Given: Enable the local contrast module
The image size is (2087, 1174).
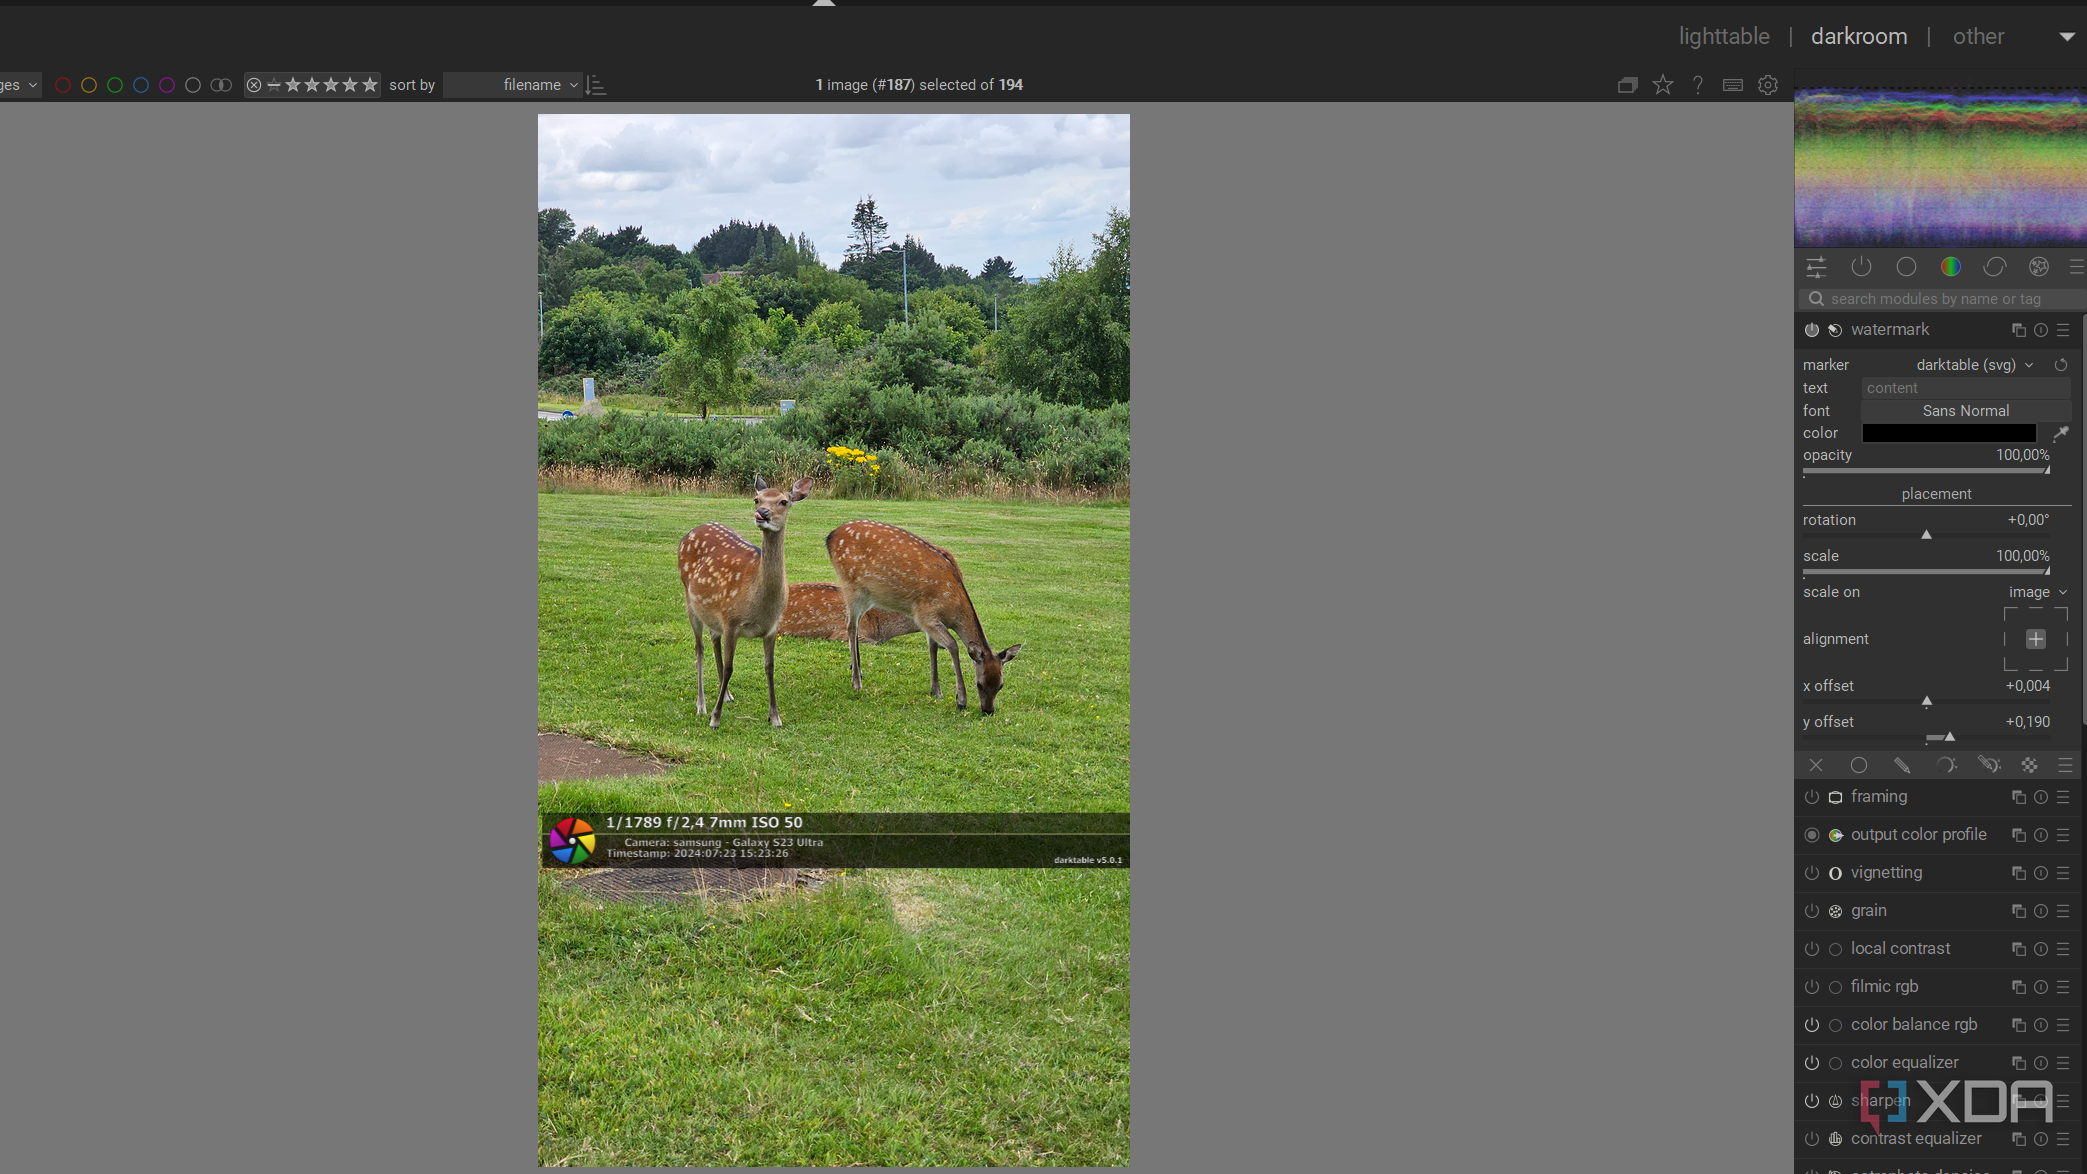Looking at the screenshot, I should coord(1811,949).
